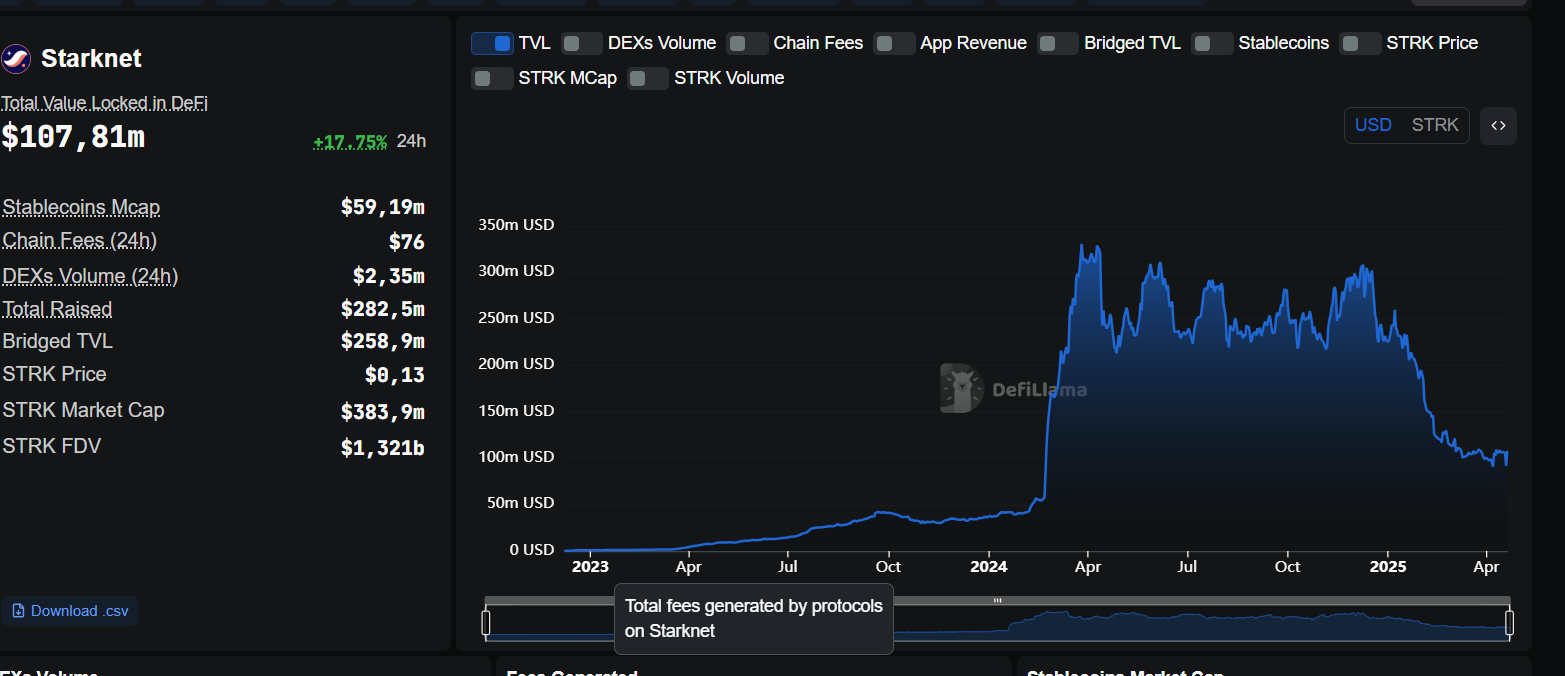Turn on the Chain Fees switch
1565x676 pixels.
tap(747, 43)
